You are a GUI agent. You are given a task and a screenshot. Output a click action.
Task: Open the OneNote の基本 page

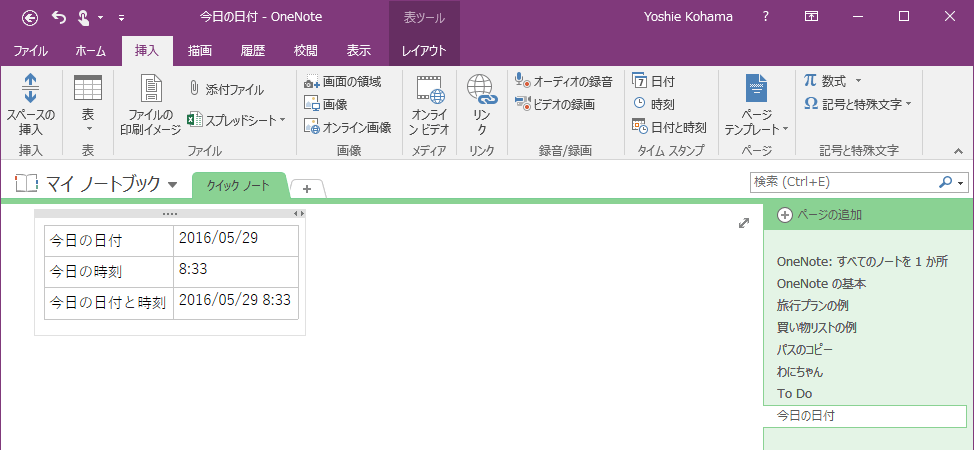click(x=821, y=283)
